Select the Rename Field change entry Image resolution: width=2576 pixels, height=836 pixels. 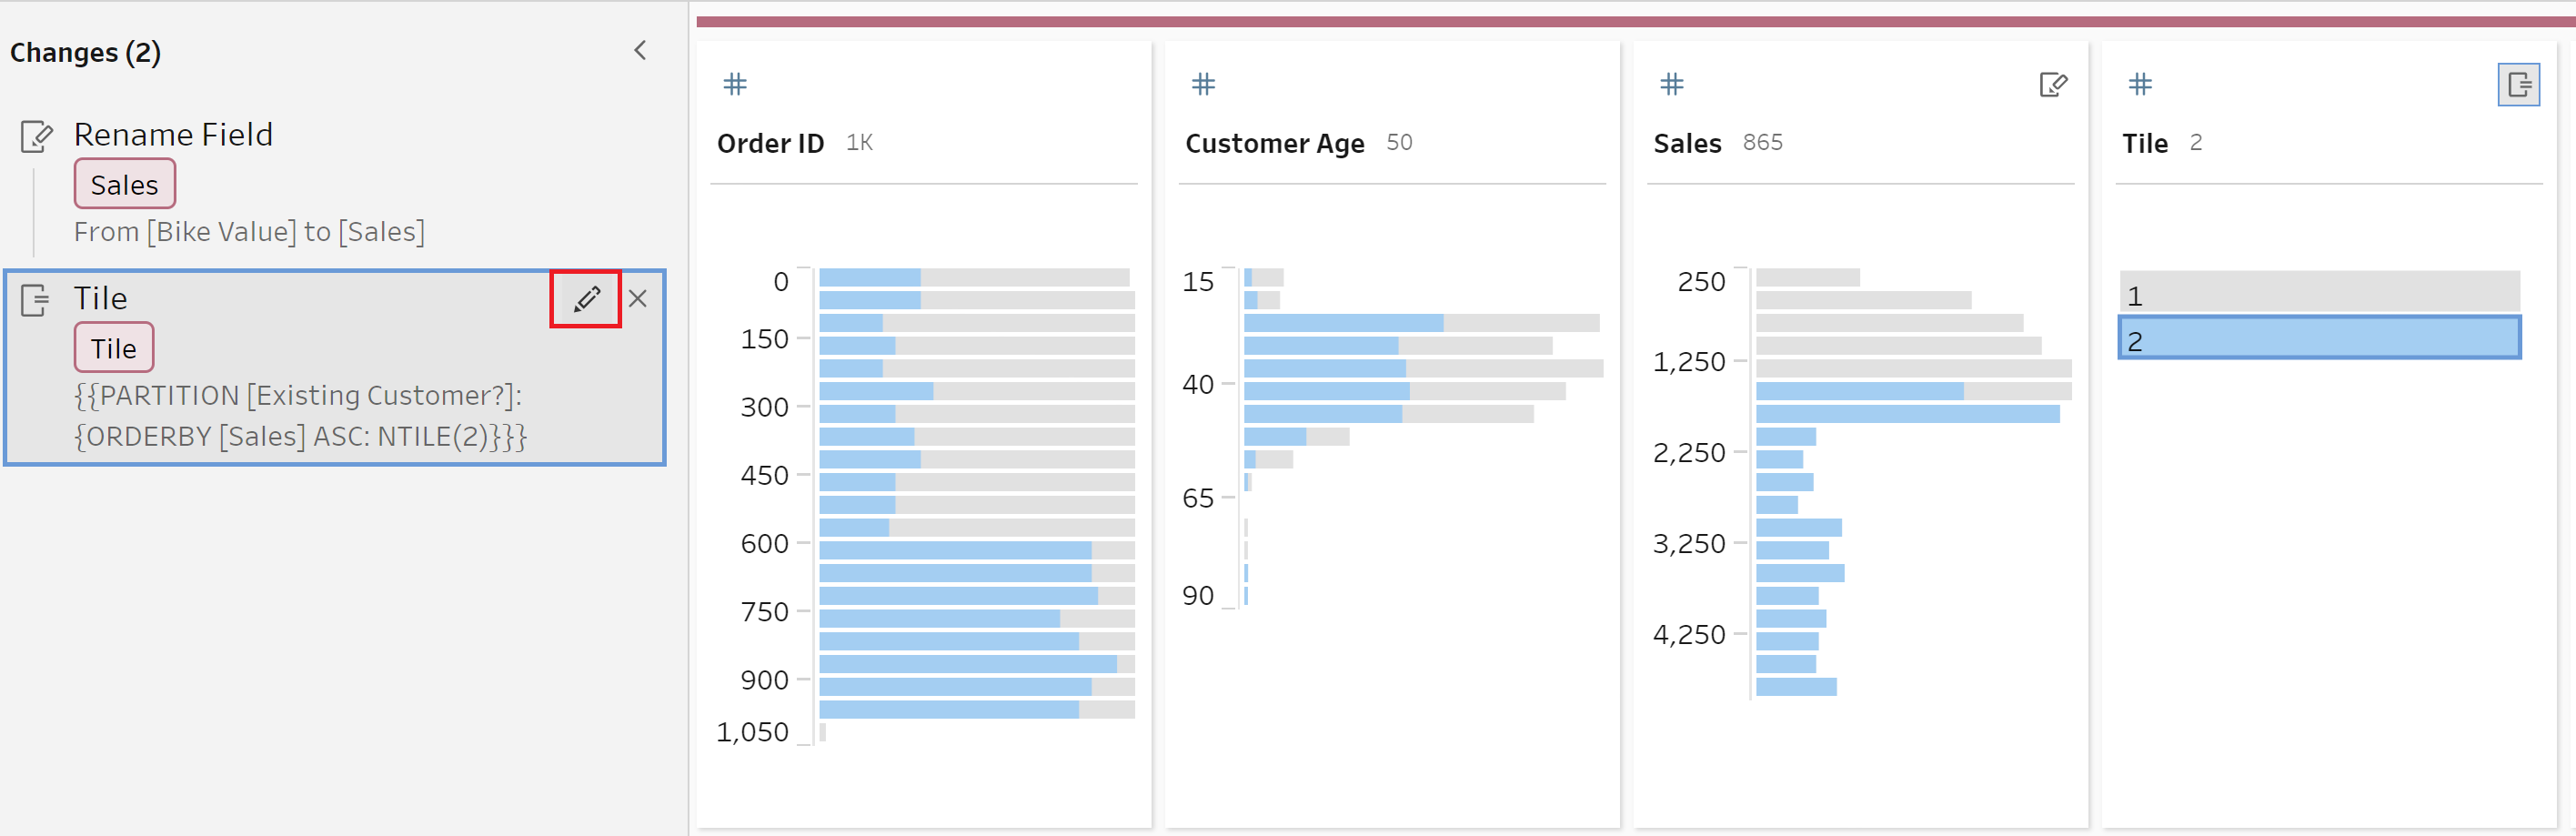172,135
